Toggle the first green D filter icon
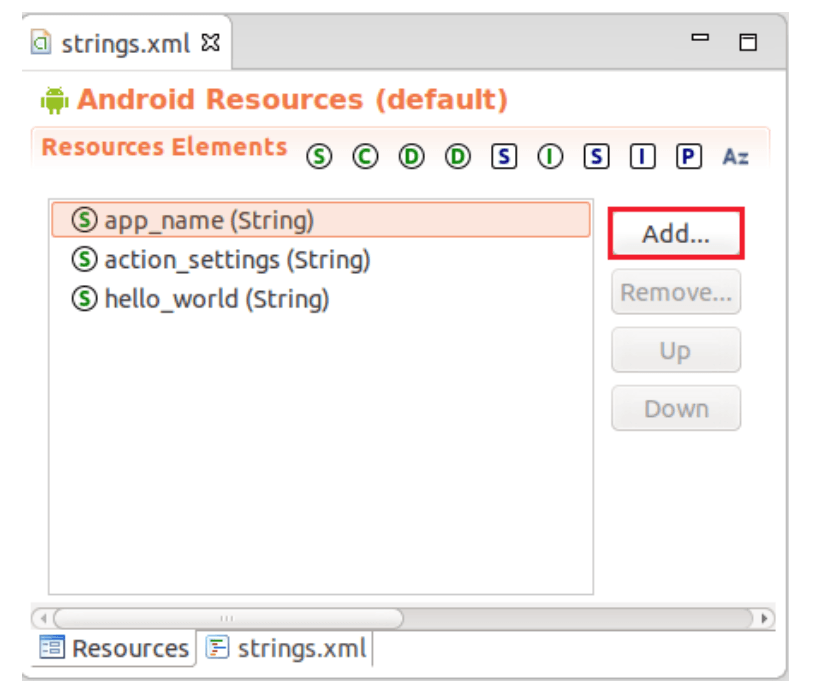The image size is (820, 700). tap(411, 158)
